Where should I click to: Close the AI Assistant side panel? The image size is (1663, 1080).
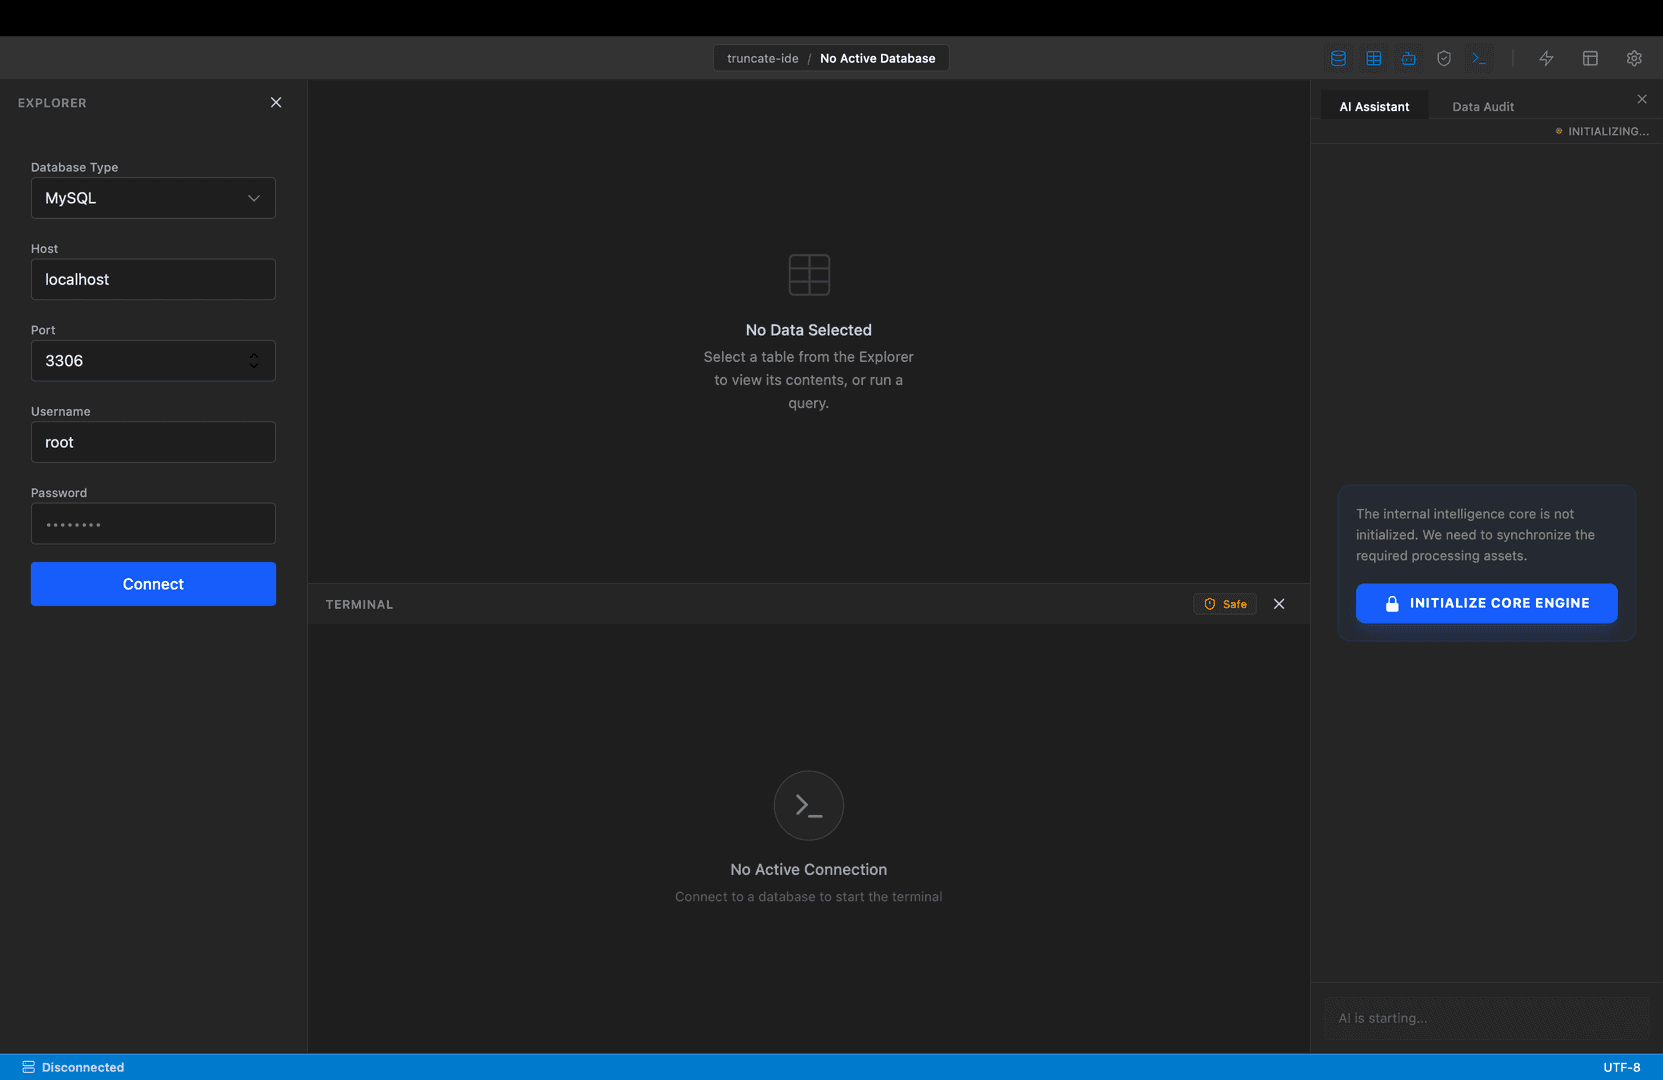point(1642,99)
